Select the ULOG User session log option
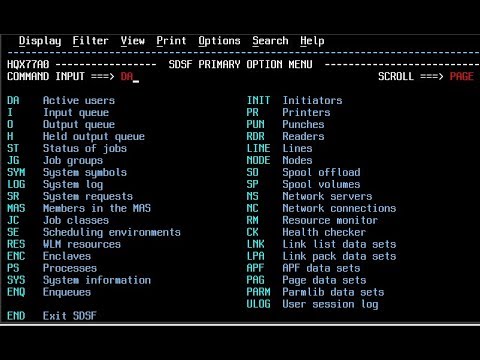Image resolution: width=480 pixels, height=360 pixels. coord(313,304)
